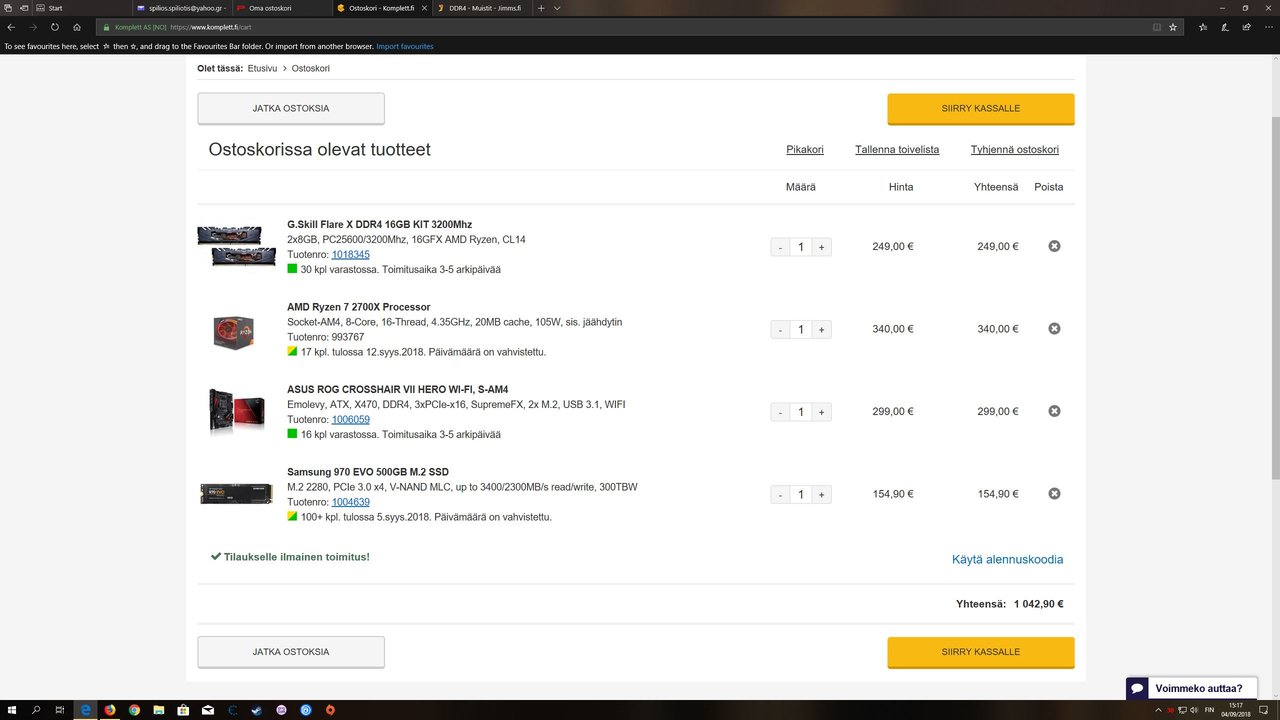Remove Samsung 970 EVO SSD from cart
1280x720 pixels.
coord(1054,494)
